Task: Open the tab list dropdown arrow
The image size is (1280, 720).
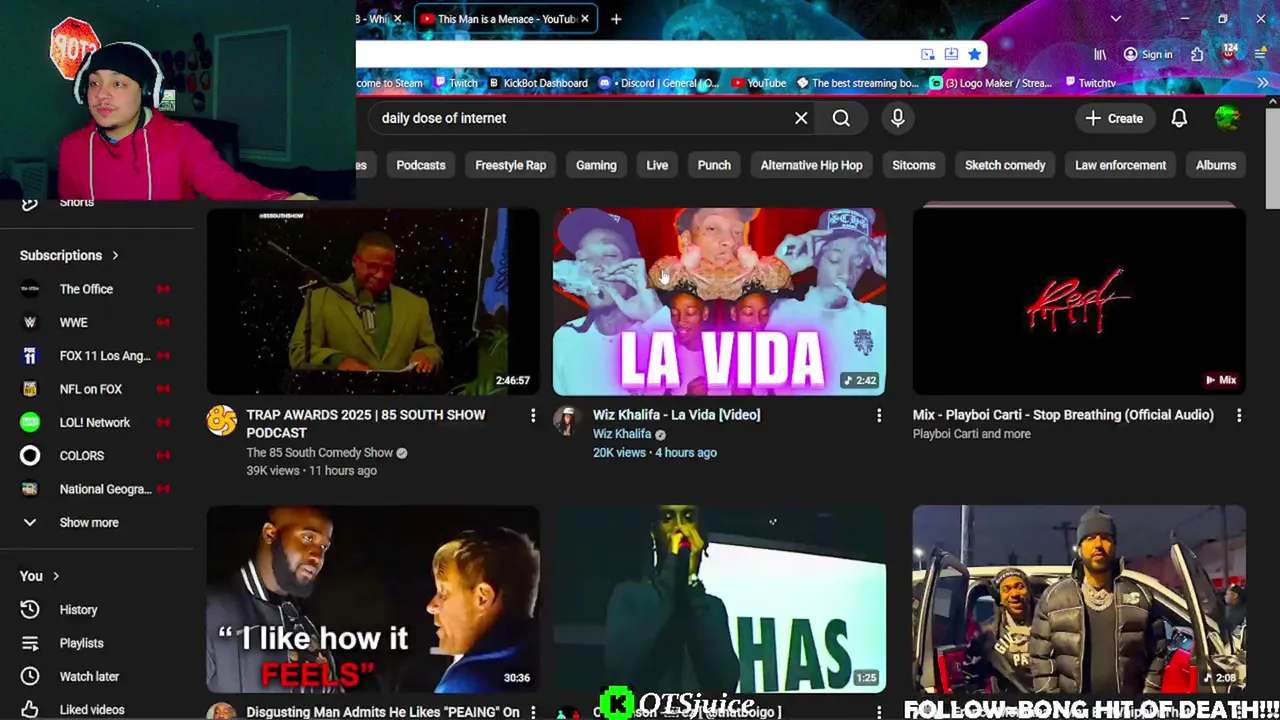Action: tap(1116, 19)
